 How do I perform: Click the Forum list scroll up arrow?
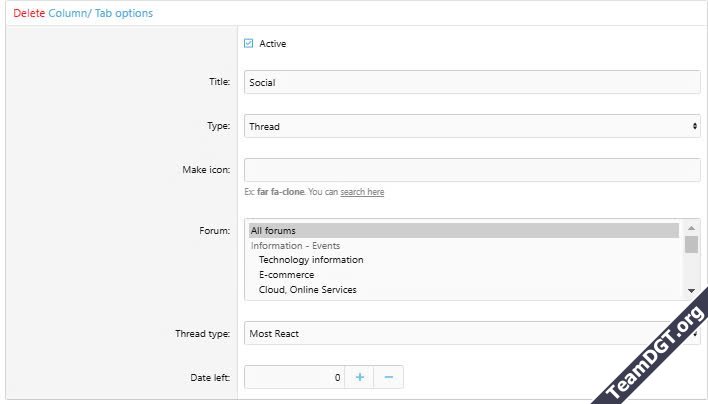691,229
